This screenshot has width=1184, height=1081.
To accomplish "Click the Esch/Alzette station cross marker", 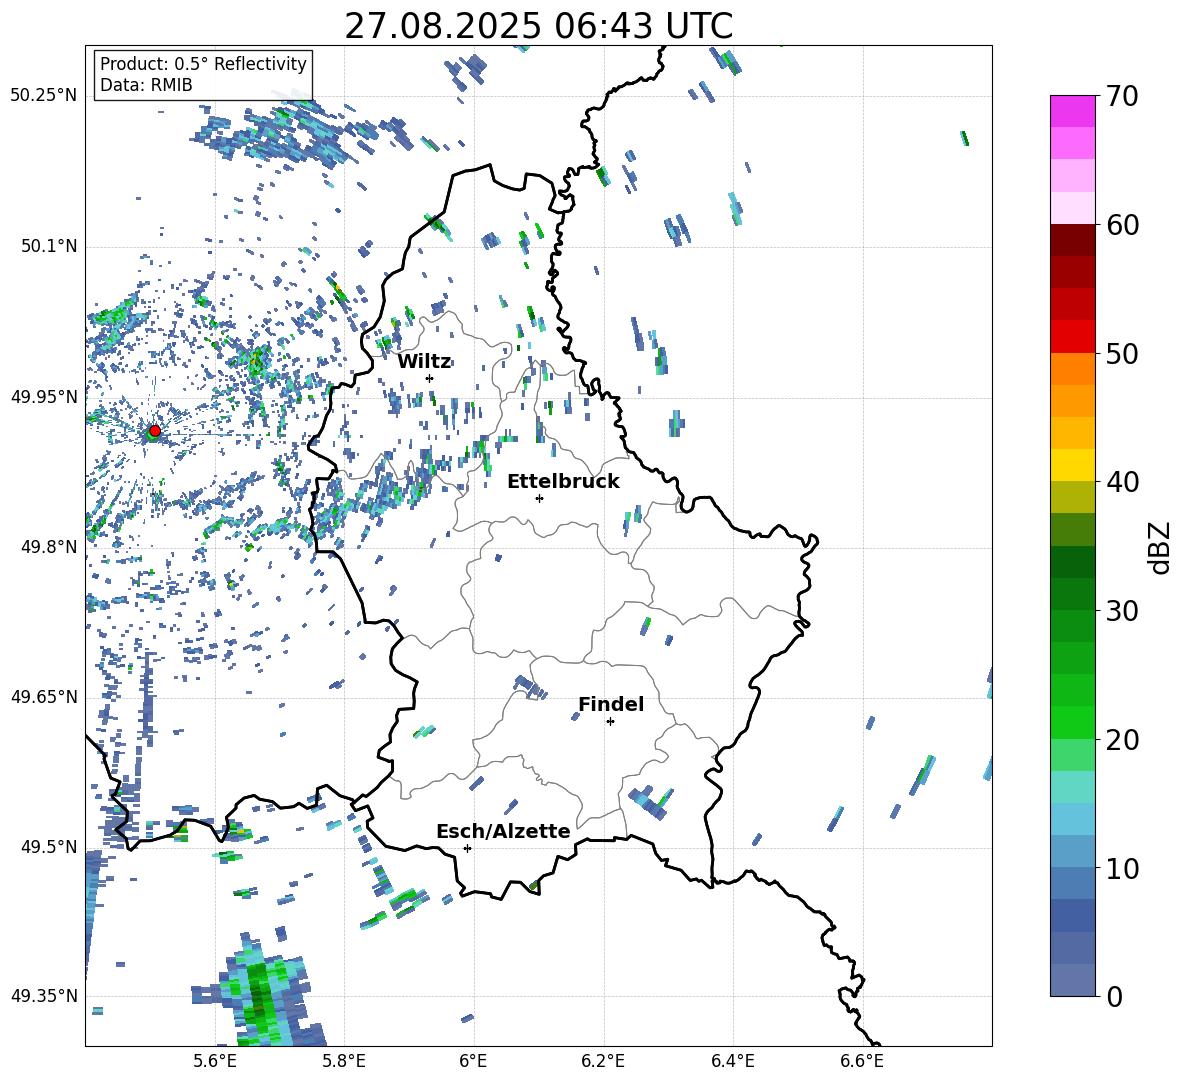I will point(467,848).
